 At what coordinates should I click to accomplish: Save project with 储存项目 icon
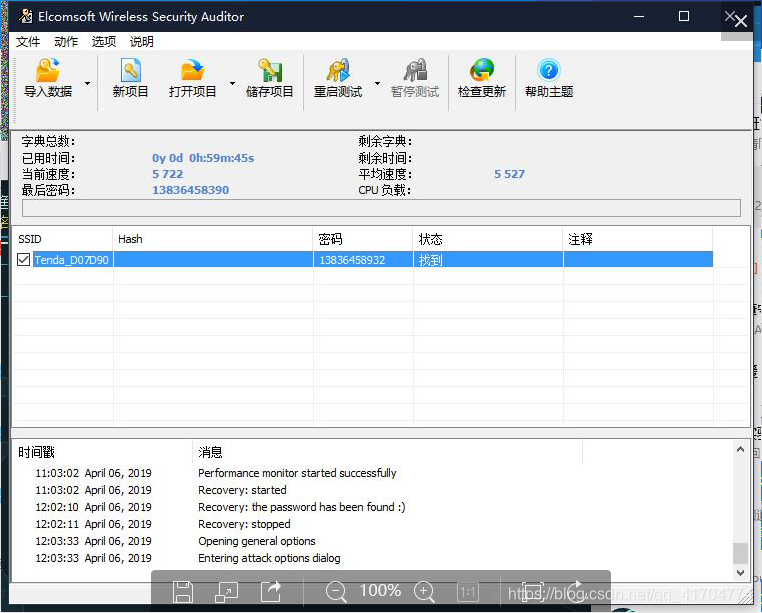pos(270,79)
